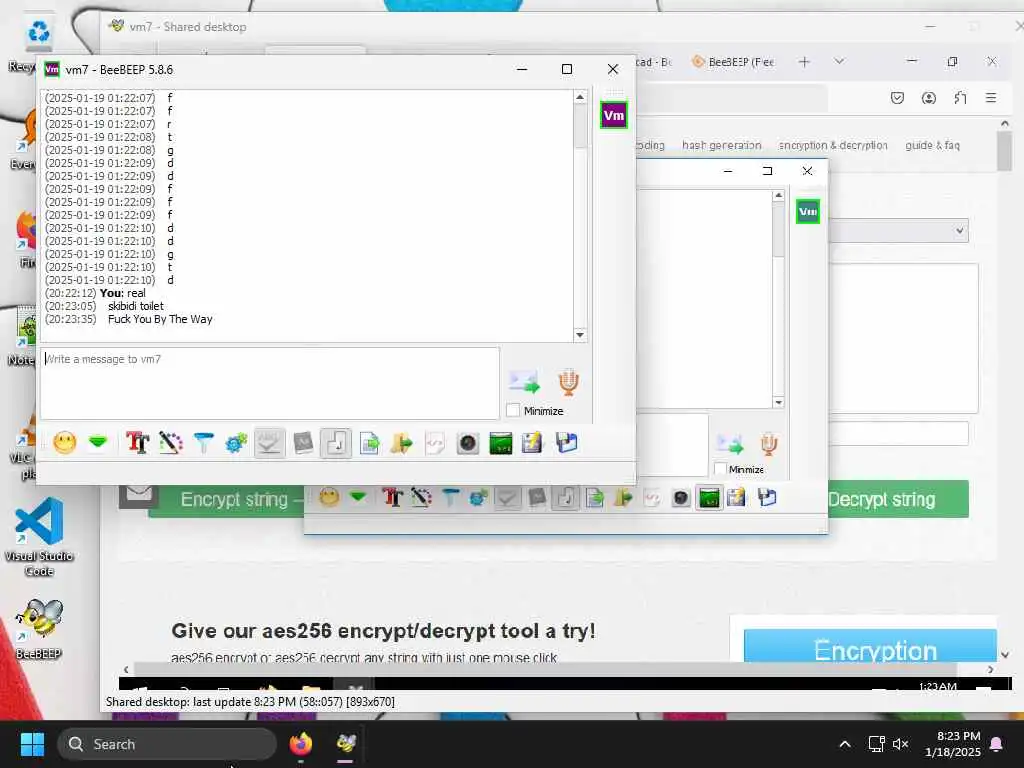Click green shared desktop icon in remote toolbar
Image resolution: width=1024 pixels, height=768 pixels.
click(x=709, y=498)
